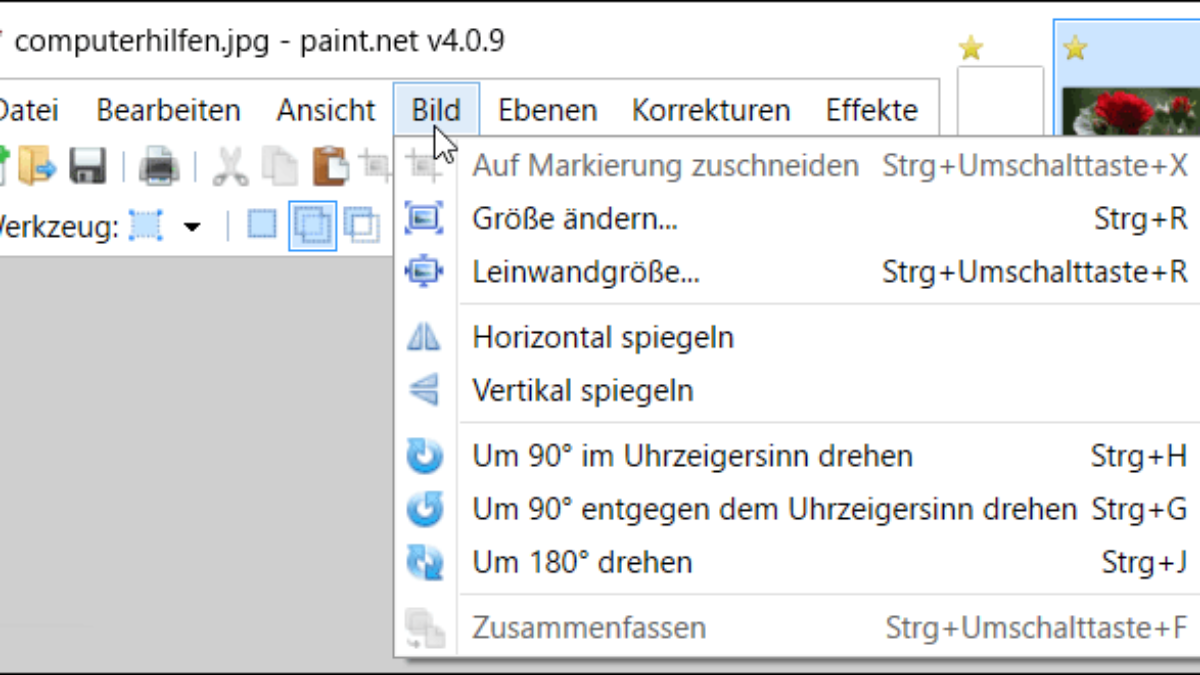Select Horizontal spiegeln menu item

(x=796, y=338)
